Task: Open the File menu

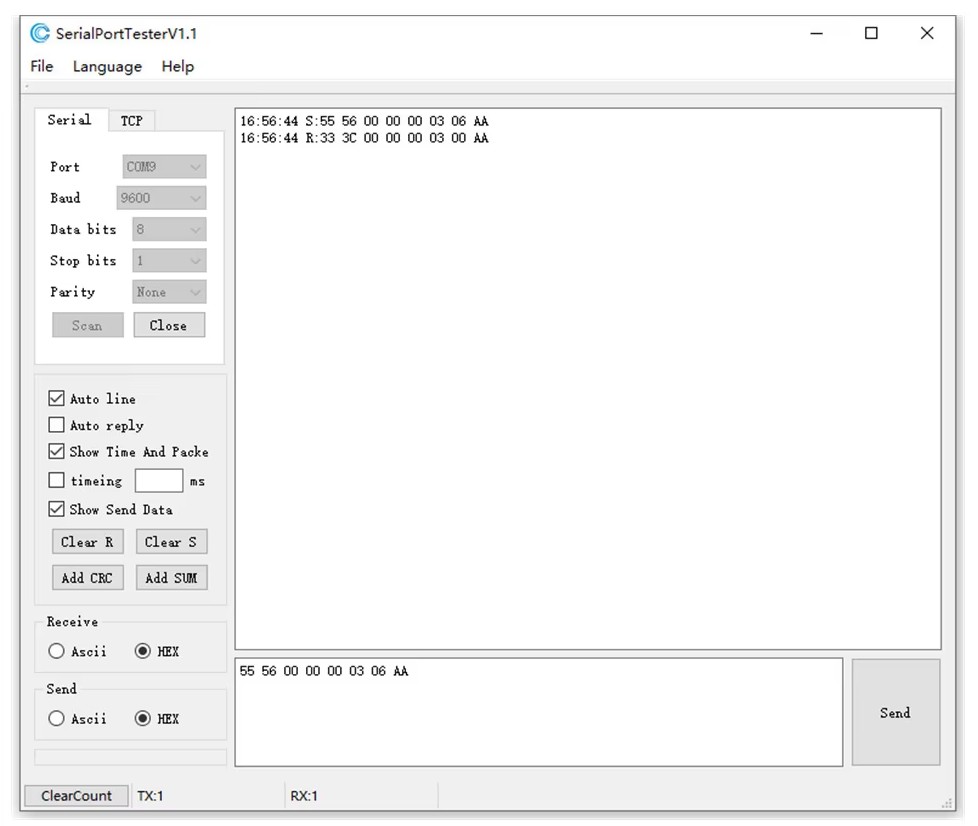Action: (42, 66)
